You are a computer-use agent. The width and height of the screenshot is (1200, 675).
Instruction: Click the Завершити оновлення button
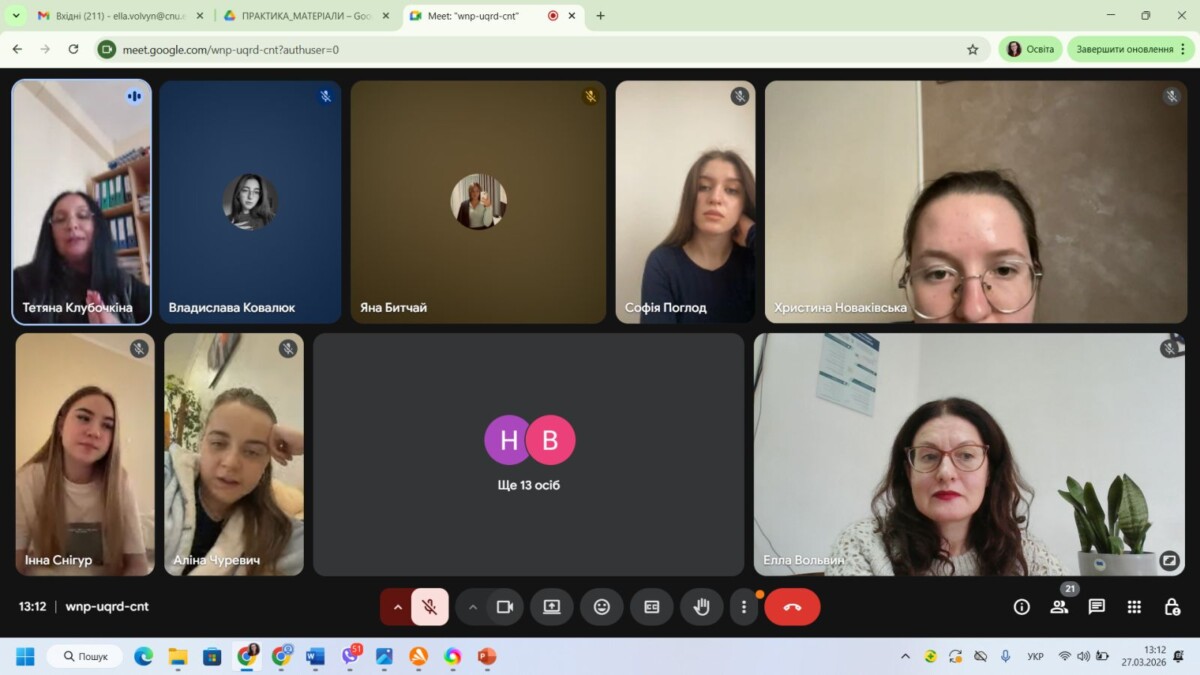click(1125, 49)
